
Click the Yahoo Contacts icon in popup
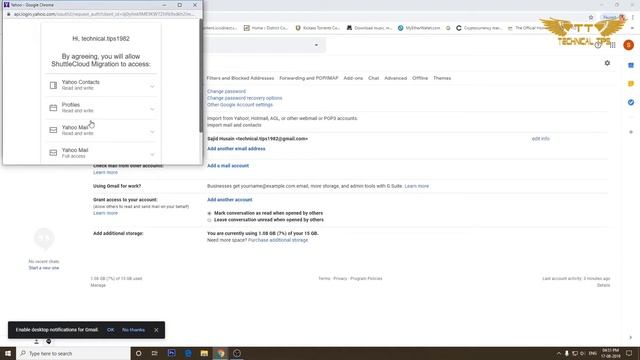click(53, 85)
